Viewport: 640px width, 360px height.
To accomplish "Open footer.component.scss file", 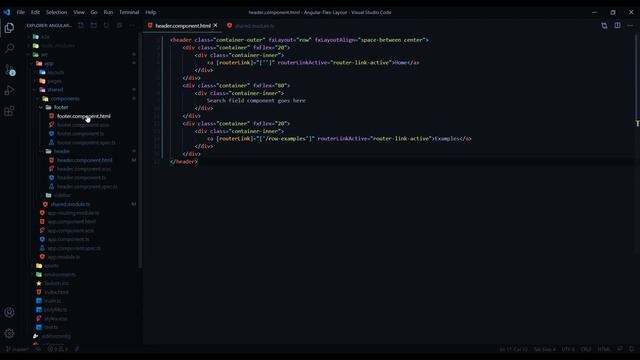I will coord(83,125).
